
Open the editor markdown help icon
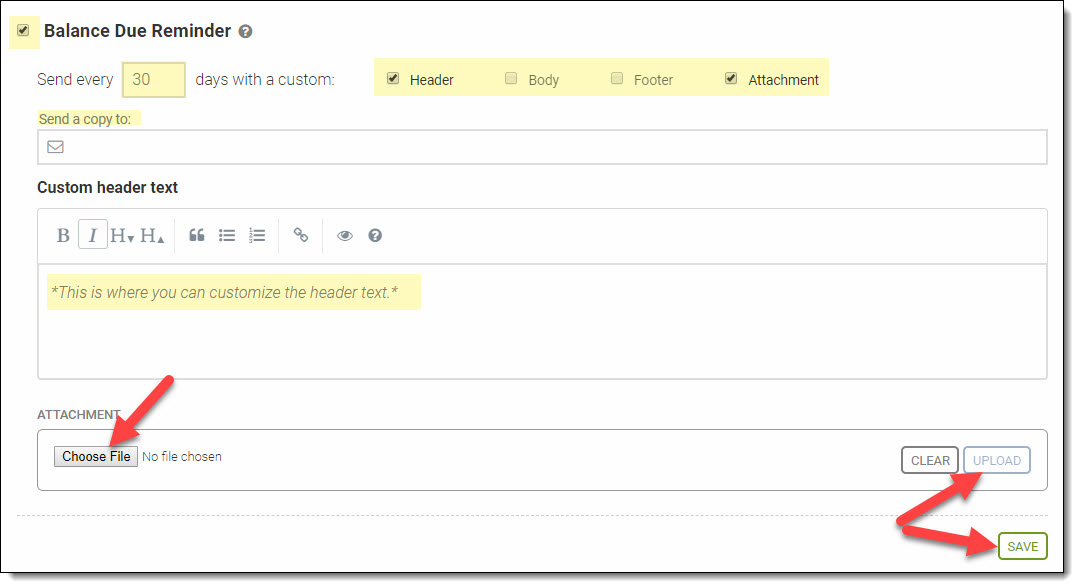tap(375, 236)
